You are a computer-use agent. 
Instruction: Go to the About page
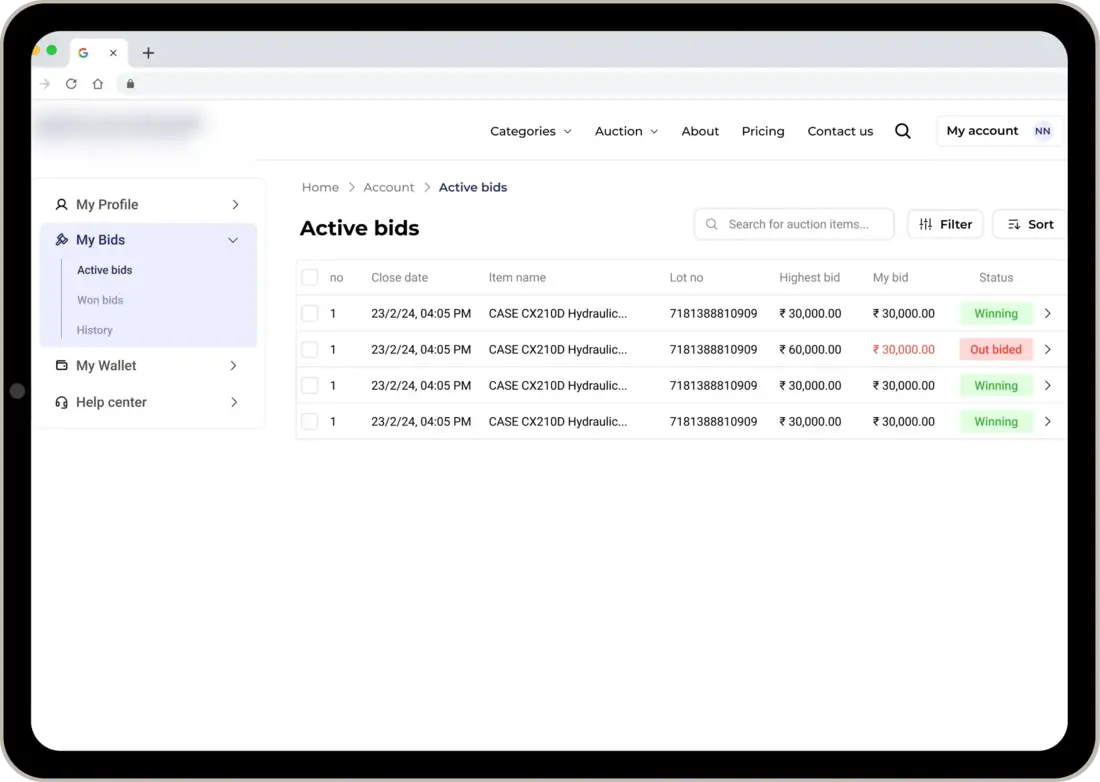(699, 131)
